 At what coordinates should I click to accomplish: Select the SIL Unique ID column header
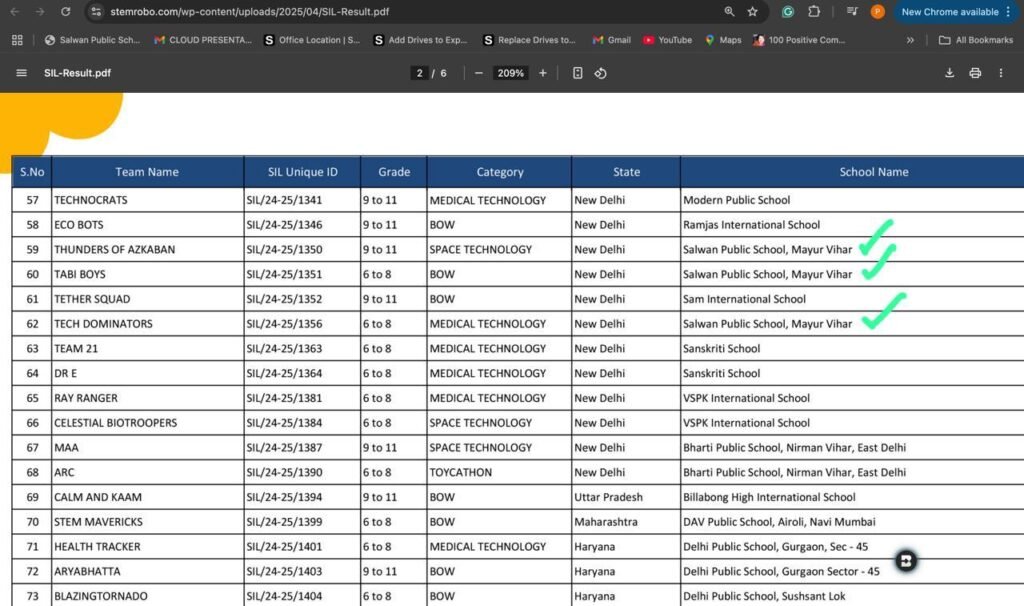point(302,172)
